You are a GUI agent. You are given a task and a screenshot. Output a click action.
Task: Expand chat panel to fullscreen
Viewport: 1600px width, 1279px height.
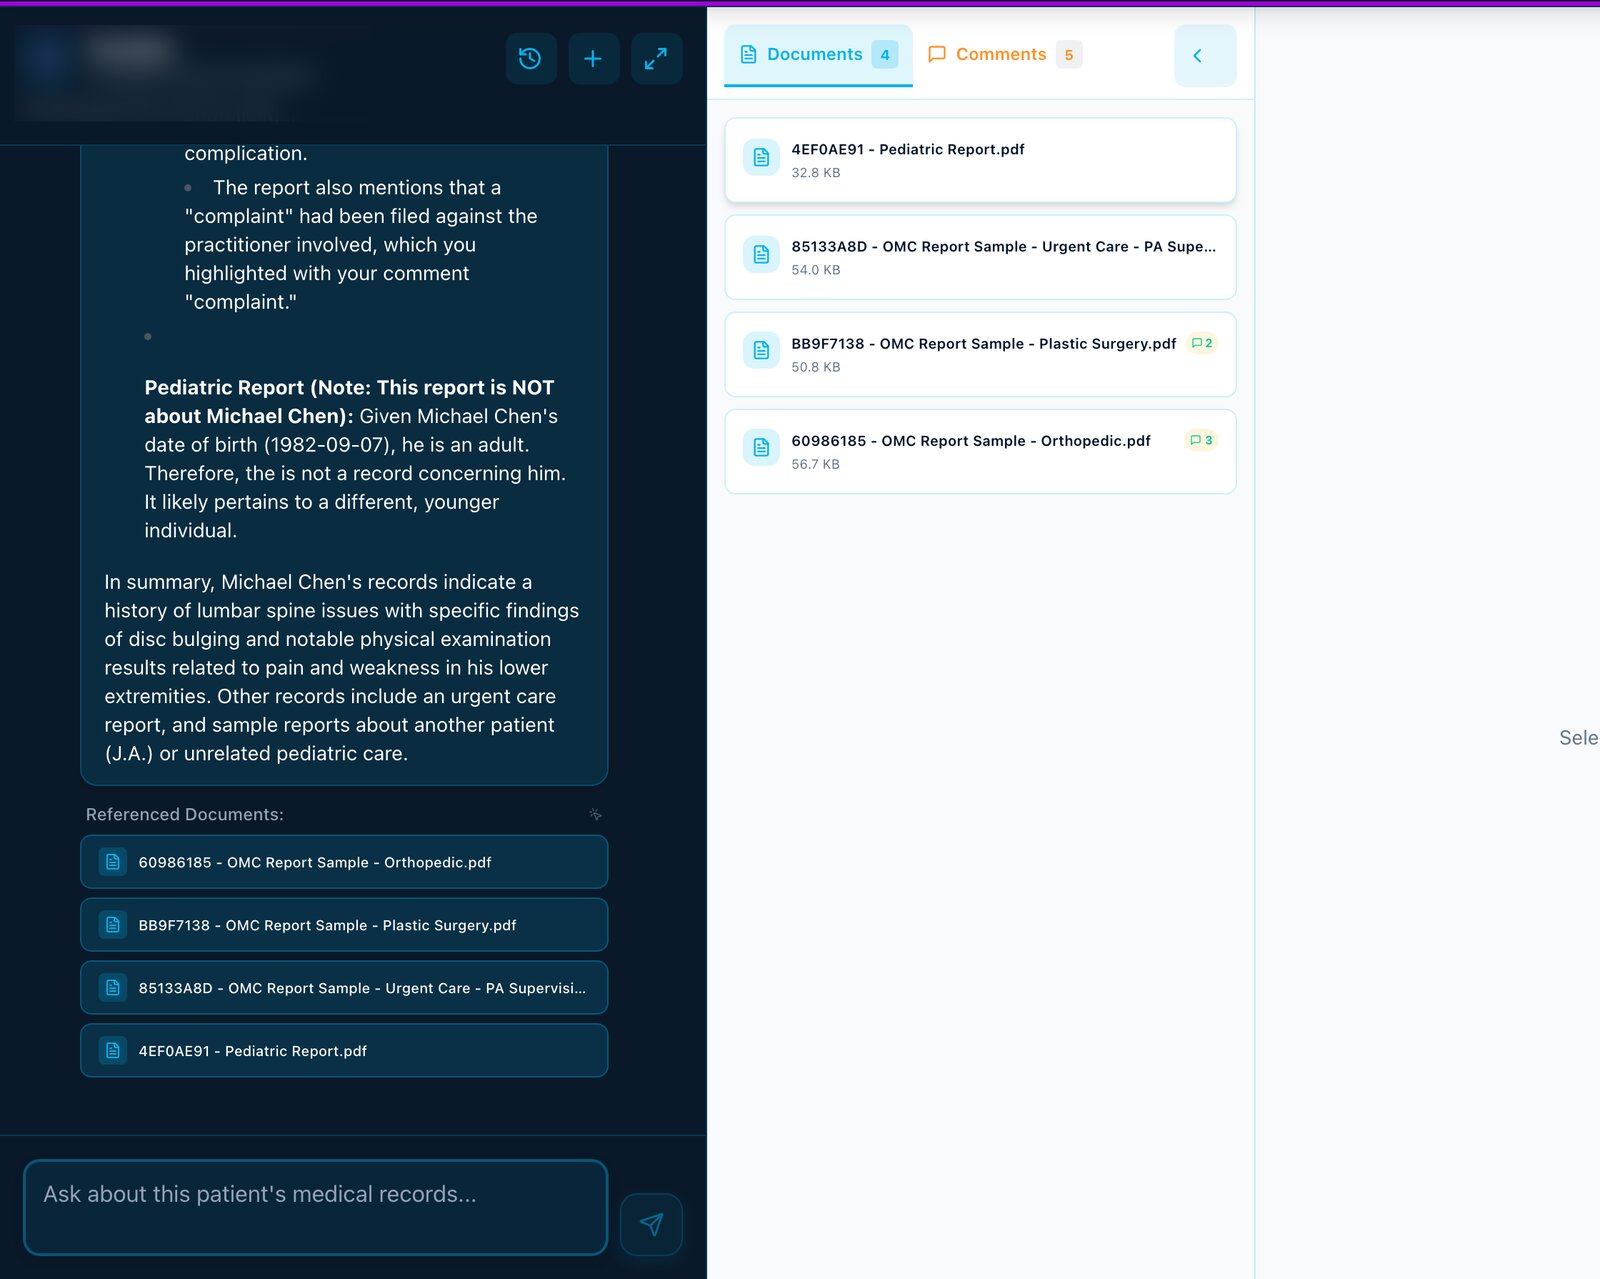click(656, 58)
